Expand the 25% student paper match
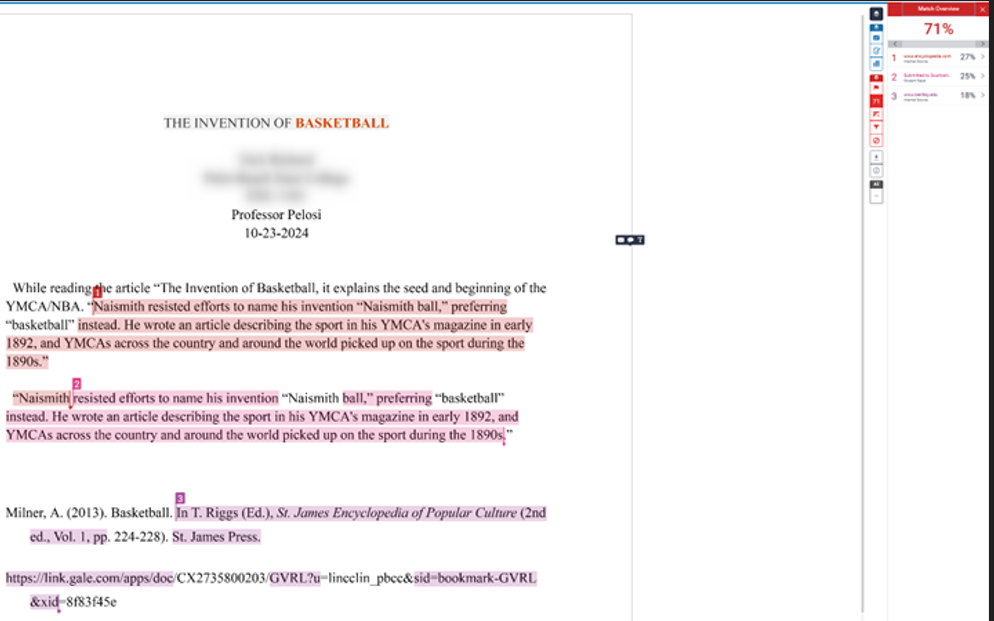Image resolution: width=994 pixels, height=621 pixels. [x=984, y=76]
